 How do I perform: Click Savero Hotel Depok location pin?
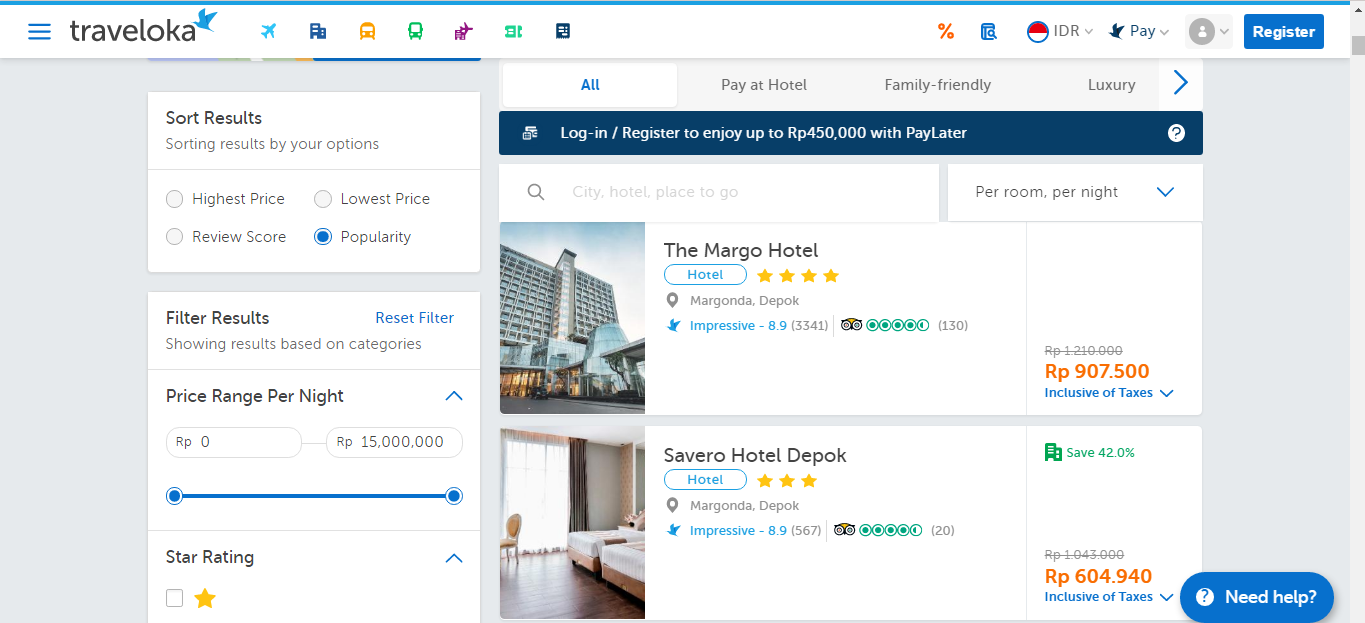pyautogui.click(x=672, y=505)
